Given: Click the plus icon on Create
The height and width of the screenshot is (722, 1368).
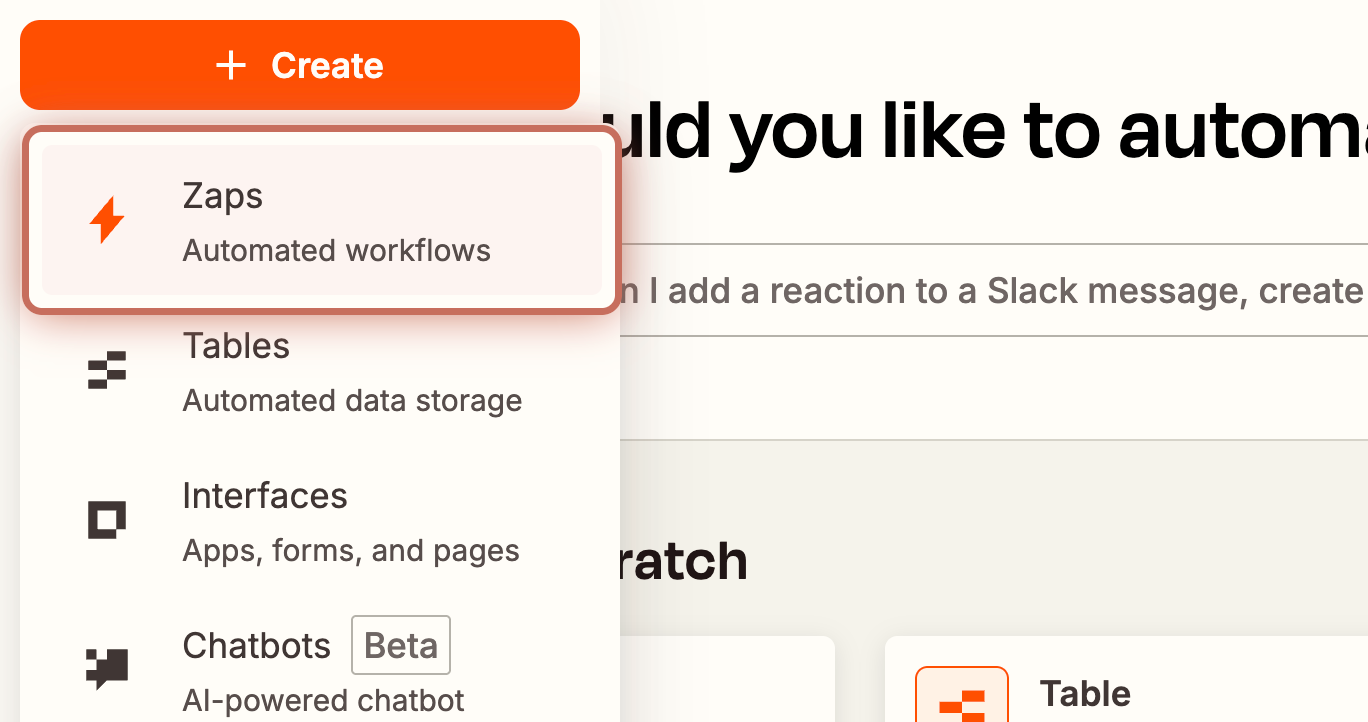Looking at the screenshot, I should (x=231, y=66).
